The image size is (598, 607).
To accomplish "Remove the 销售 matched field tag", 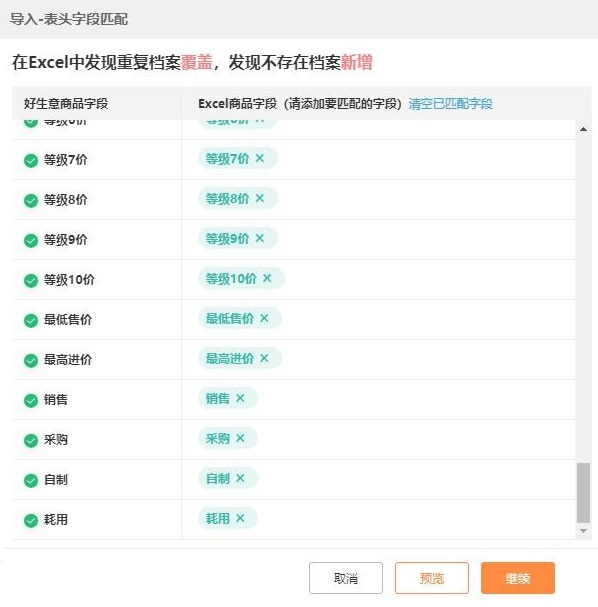I will (x=240, y=398).
